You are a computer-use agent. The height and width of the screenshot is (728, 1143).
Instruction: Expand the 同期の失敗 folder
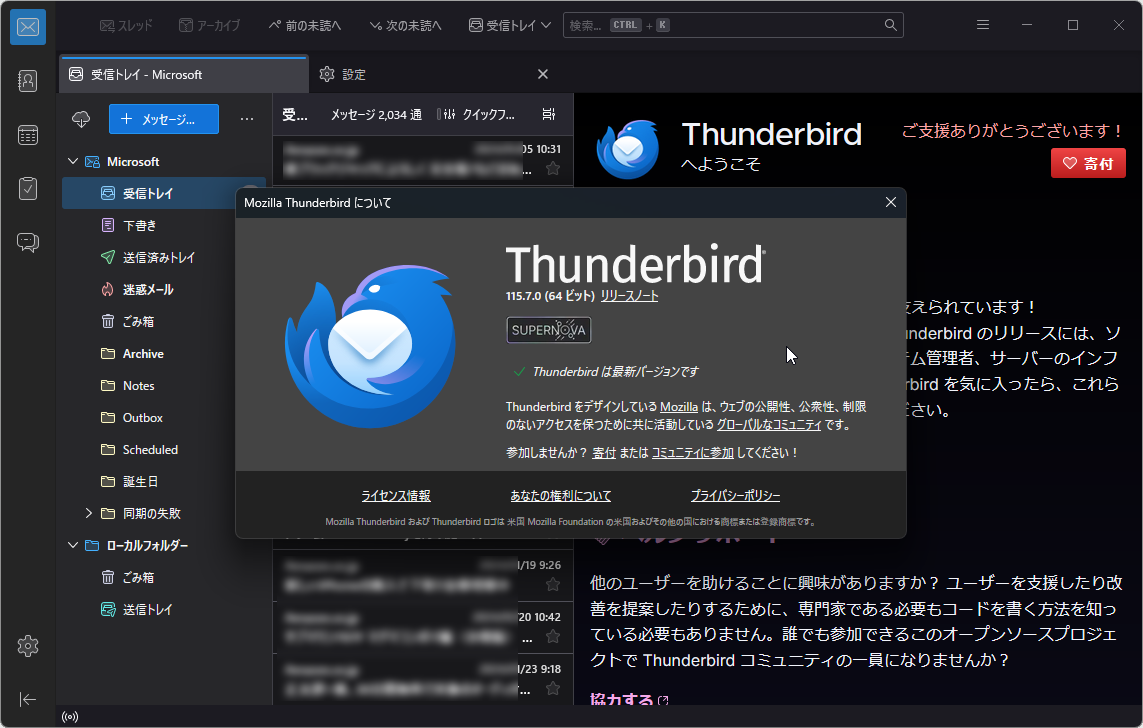pos(88,513)
